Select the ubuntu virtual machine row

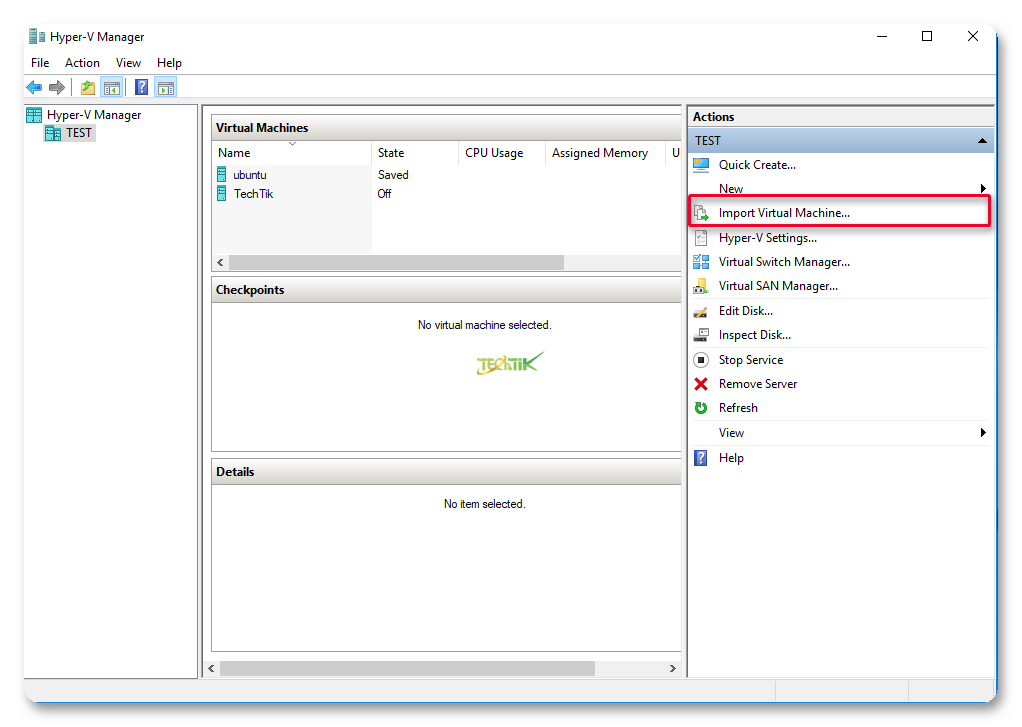(x=250, y=175)
